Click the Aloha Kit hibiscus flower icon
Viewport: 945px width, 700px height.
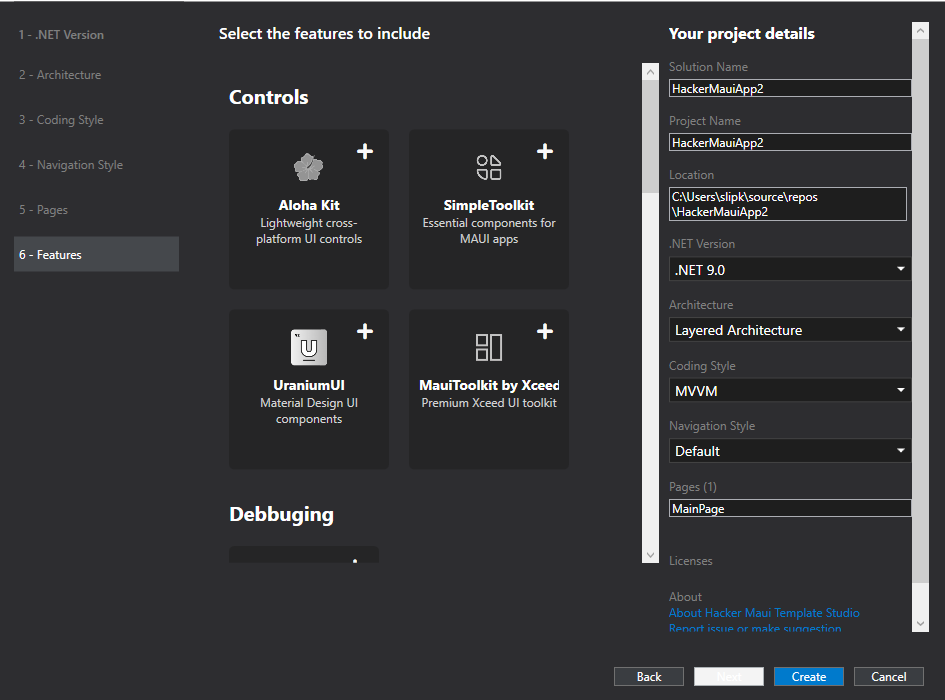pos(308,167)
